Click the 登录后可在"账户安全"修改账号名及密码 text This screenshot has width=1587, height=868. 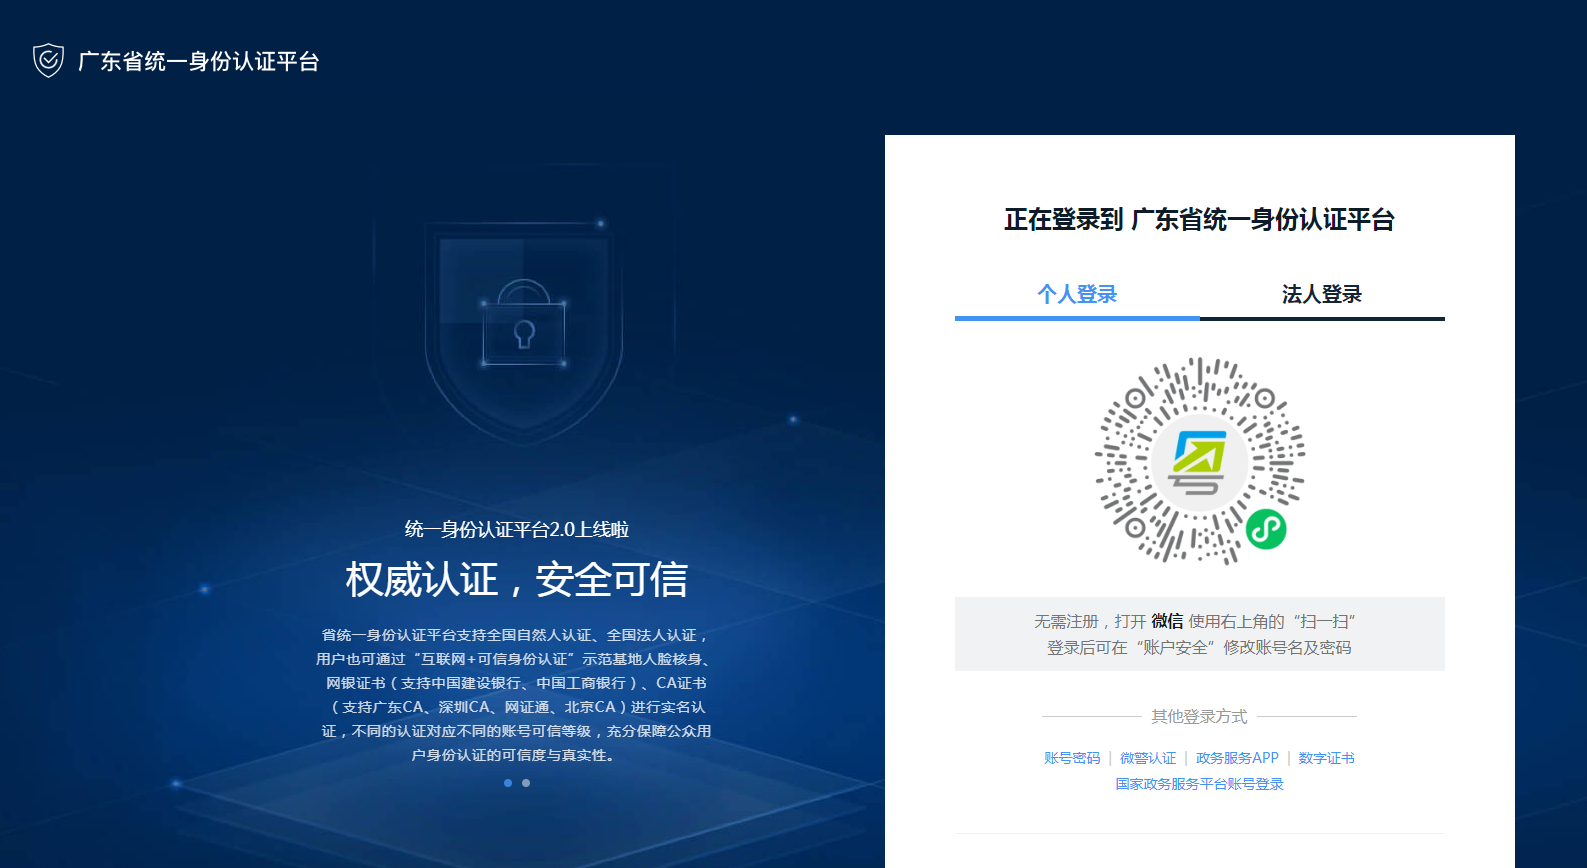click(x=1199, y=647)
